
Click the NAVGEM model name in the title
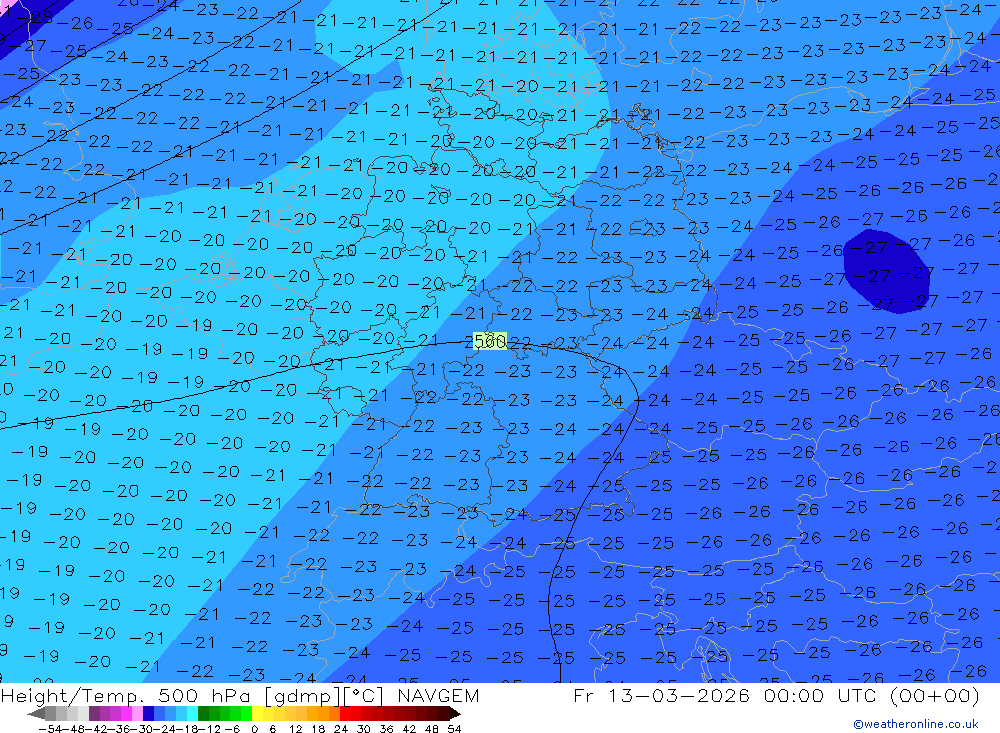[438, 695]
